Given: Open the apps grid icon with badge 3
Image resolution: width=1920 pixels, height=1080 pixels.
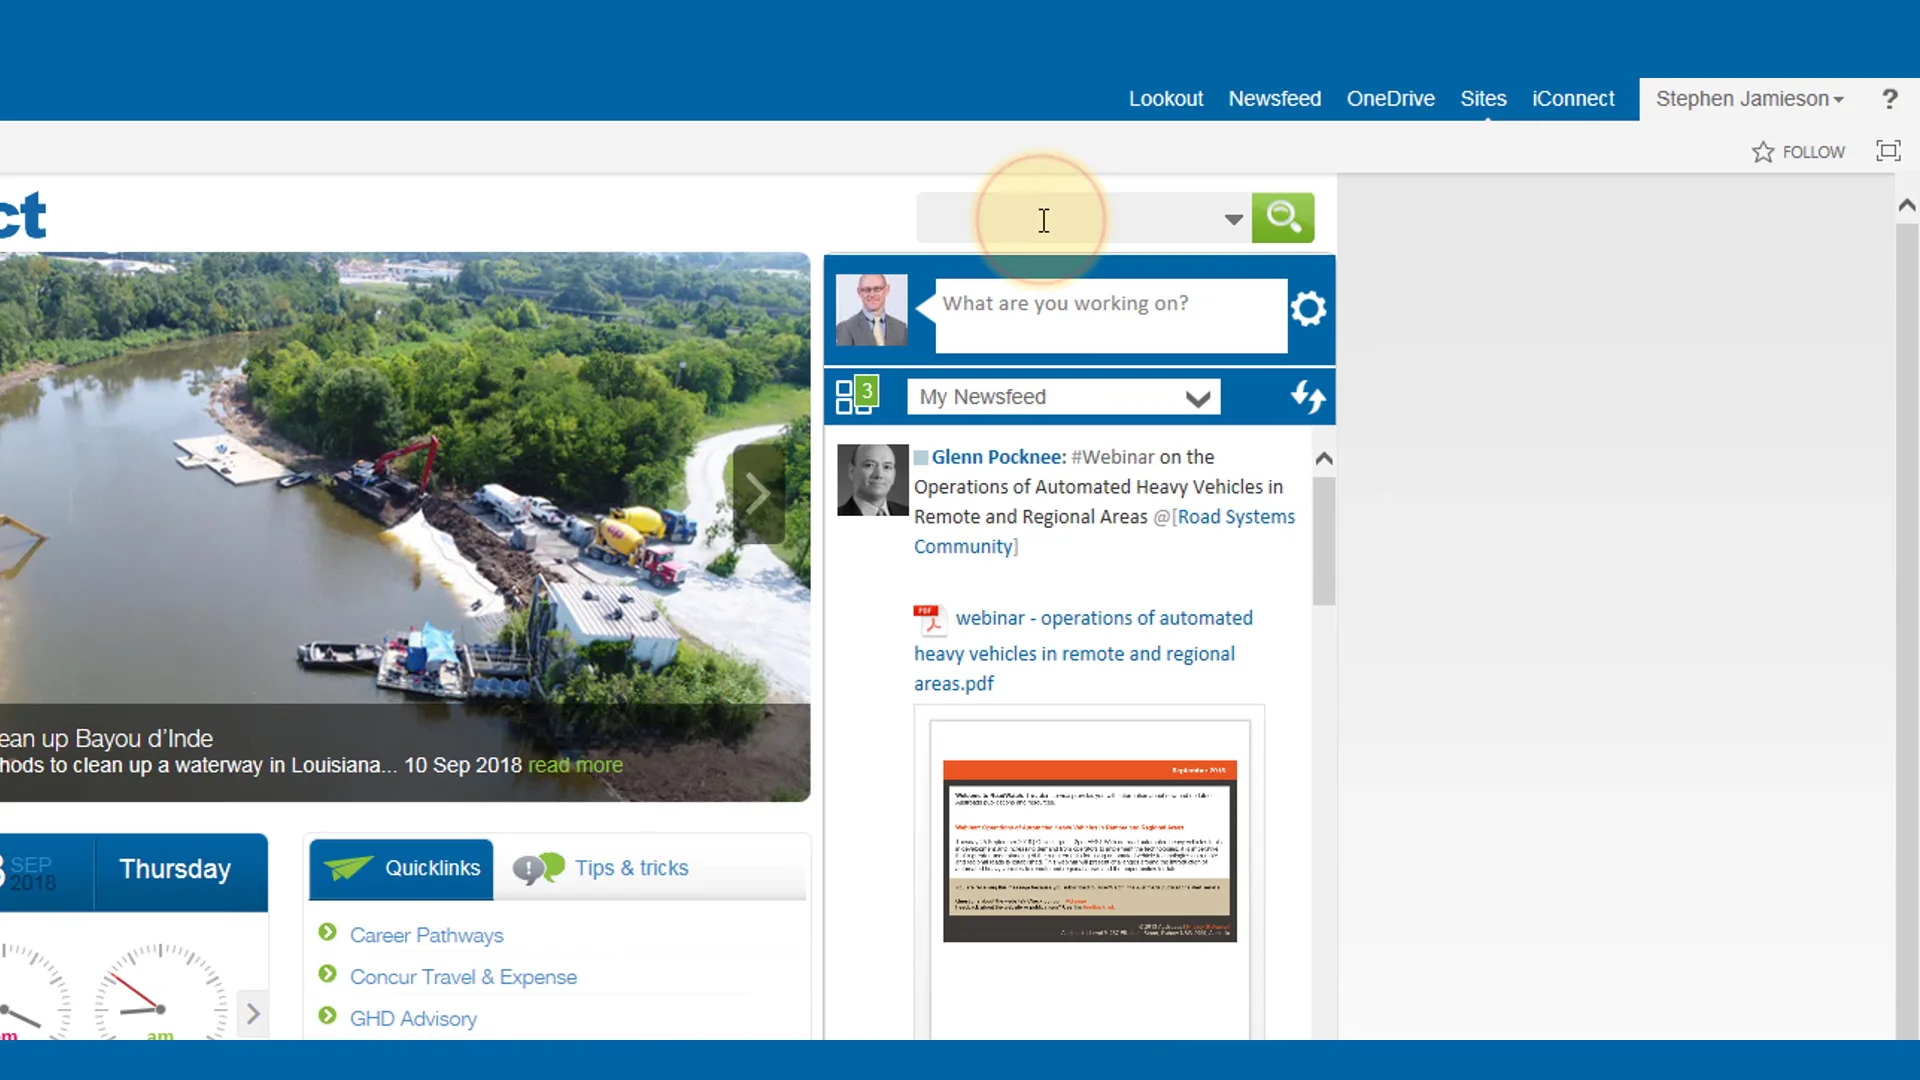Looking at the screenshot, I should click(857, 395).
